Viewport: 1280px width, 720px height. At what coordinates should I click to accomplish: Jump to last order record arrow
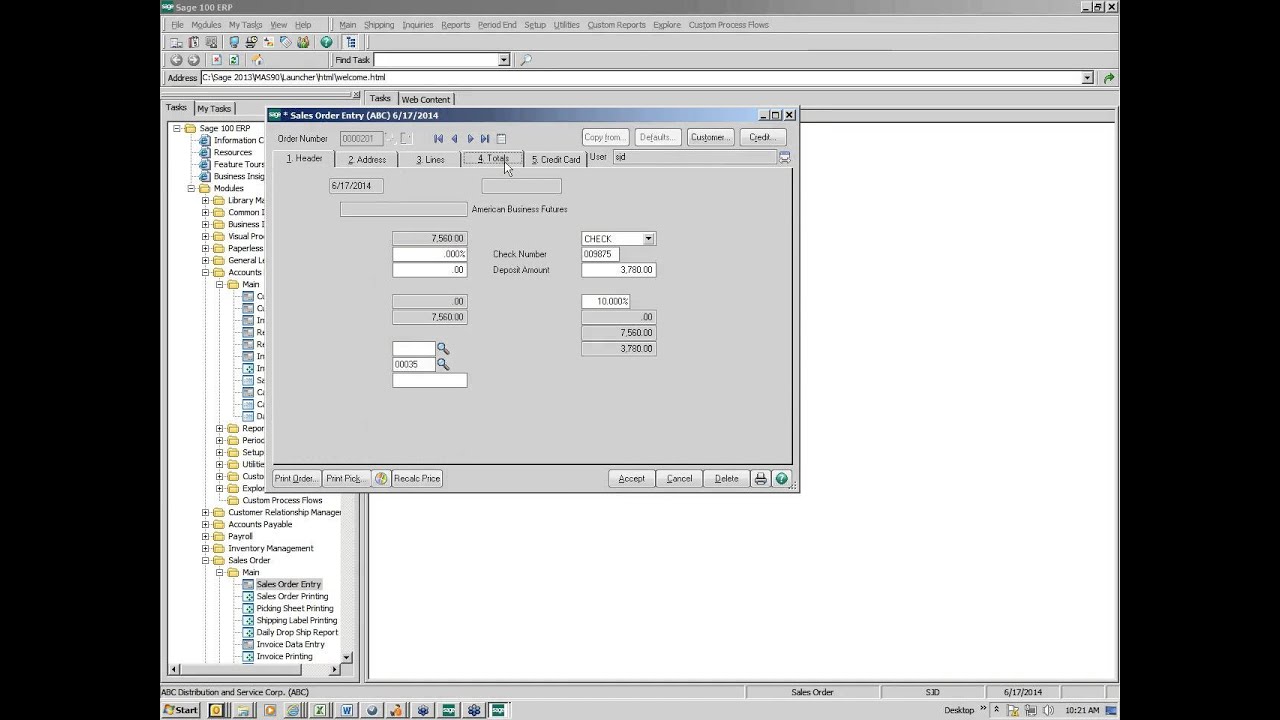485,139
